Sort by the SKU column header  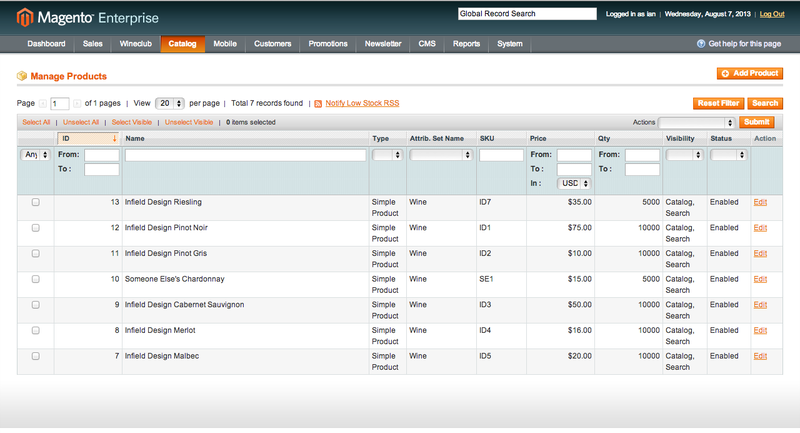tap(487, 139)
